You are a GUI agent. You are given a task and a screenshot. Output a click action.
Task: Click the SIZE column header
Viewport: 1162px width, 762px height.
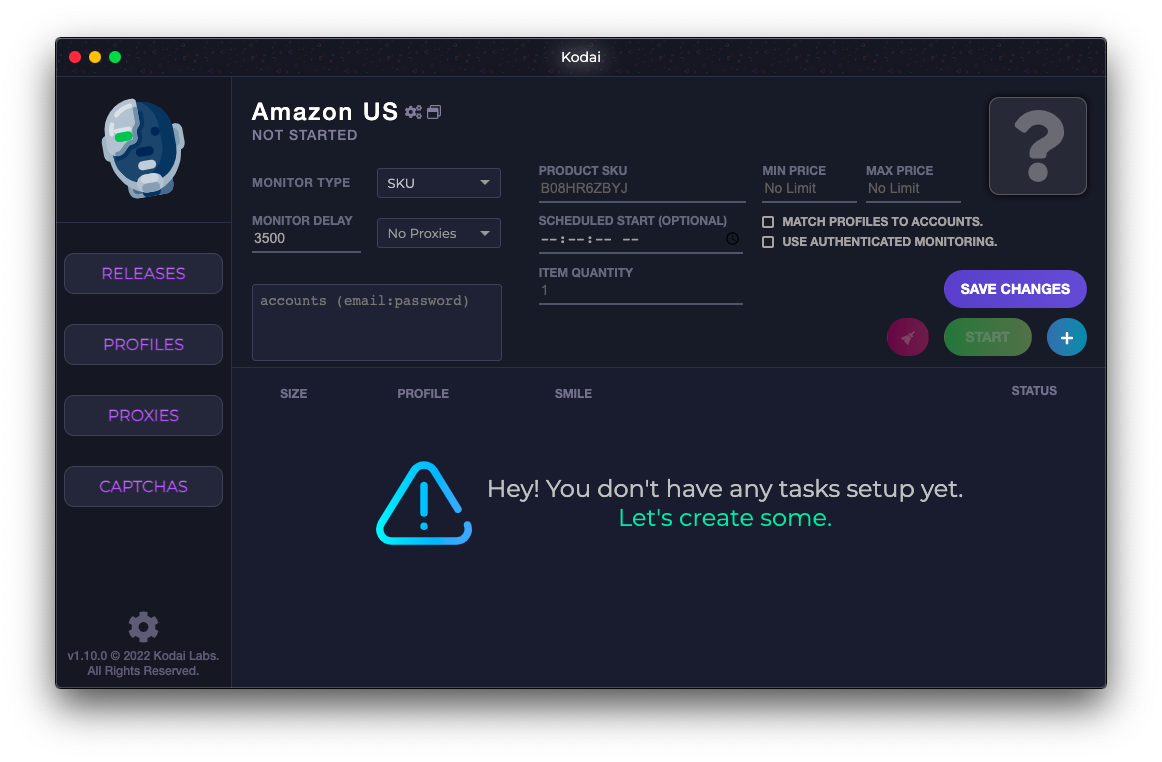(x=293, y=394)
